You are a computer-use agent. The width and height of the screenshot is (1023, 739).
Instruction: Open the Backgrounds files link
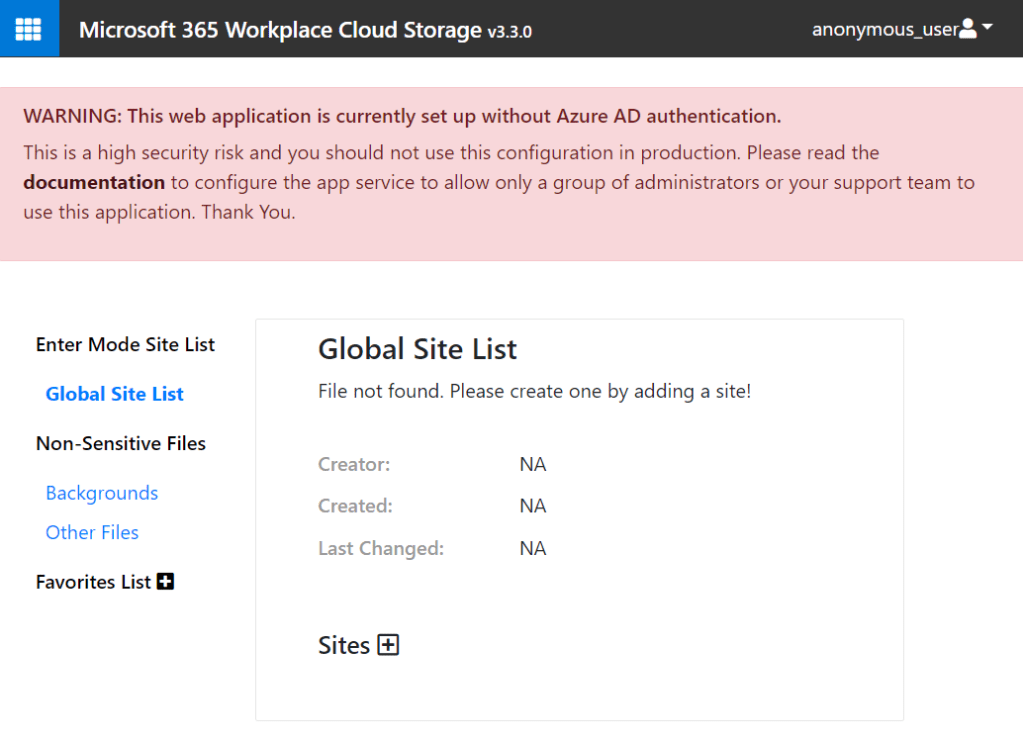(x=102, y=493)
